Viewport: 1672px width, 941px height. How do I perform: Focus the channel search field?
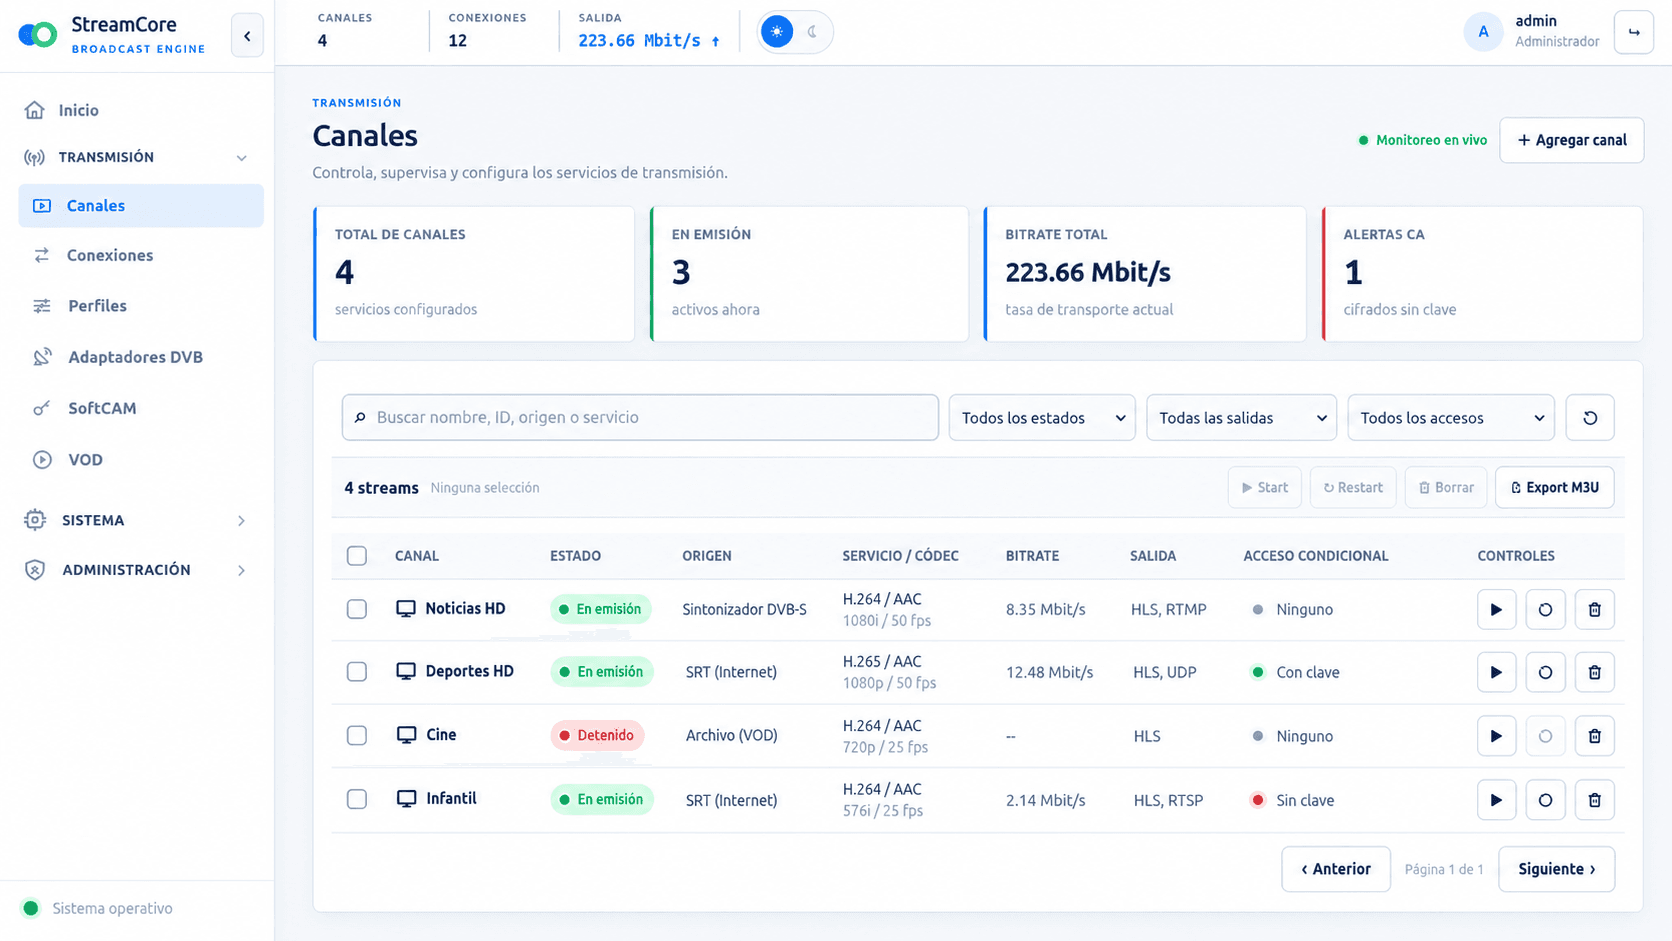(x=640, y=418)
